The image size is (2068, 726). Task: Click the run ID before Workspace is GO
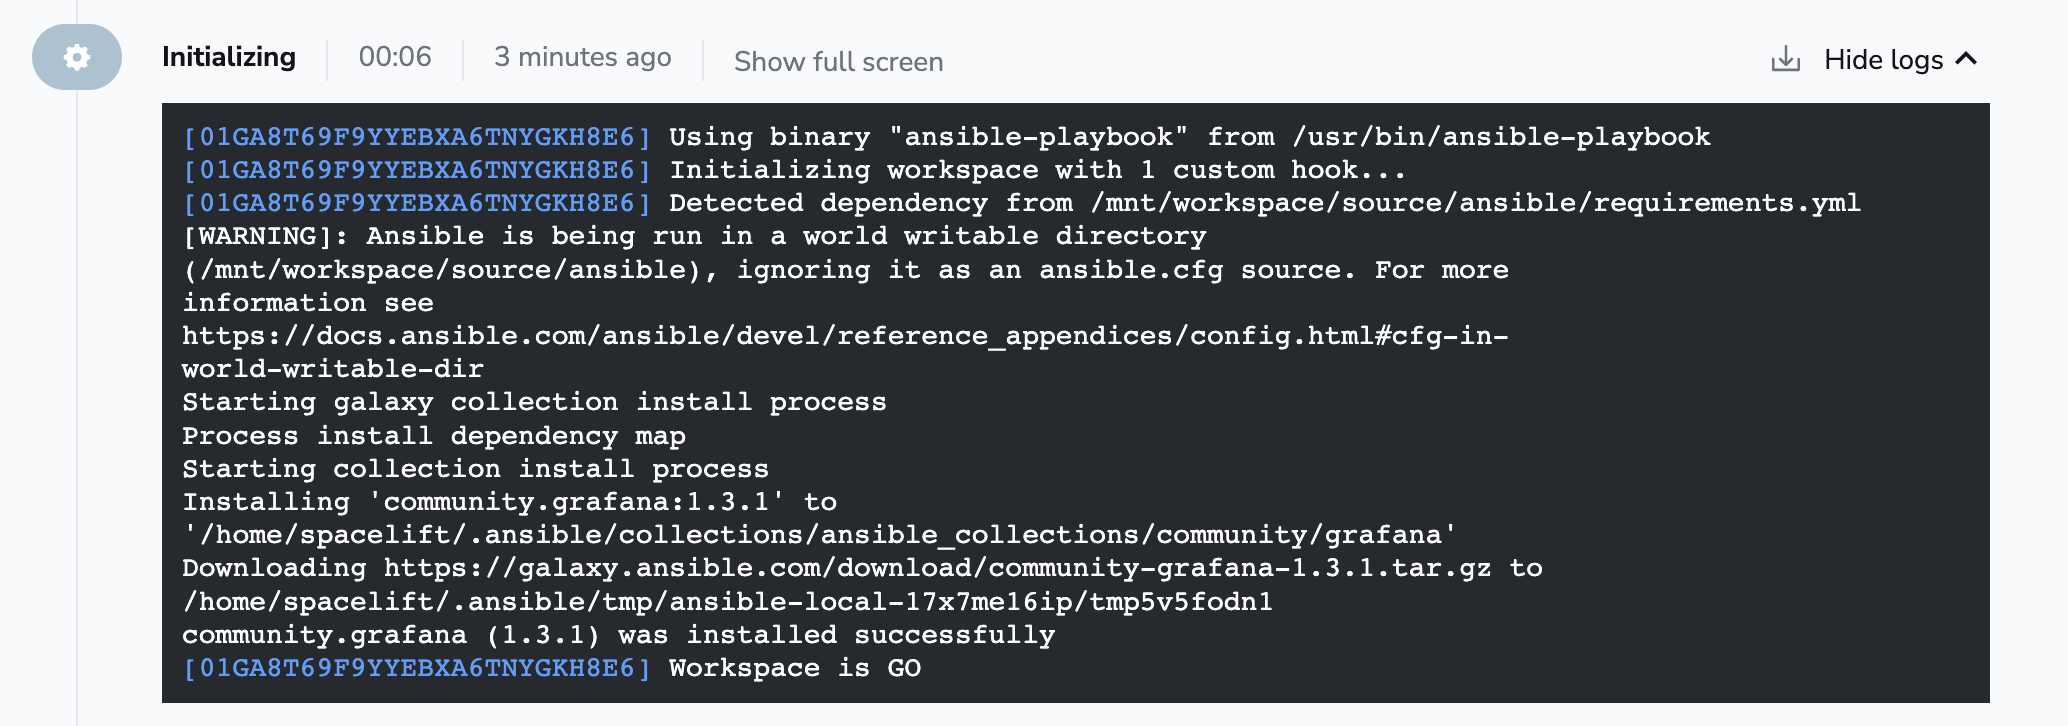click(x=417, y=668)
